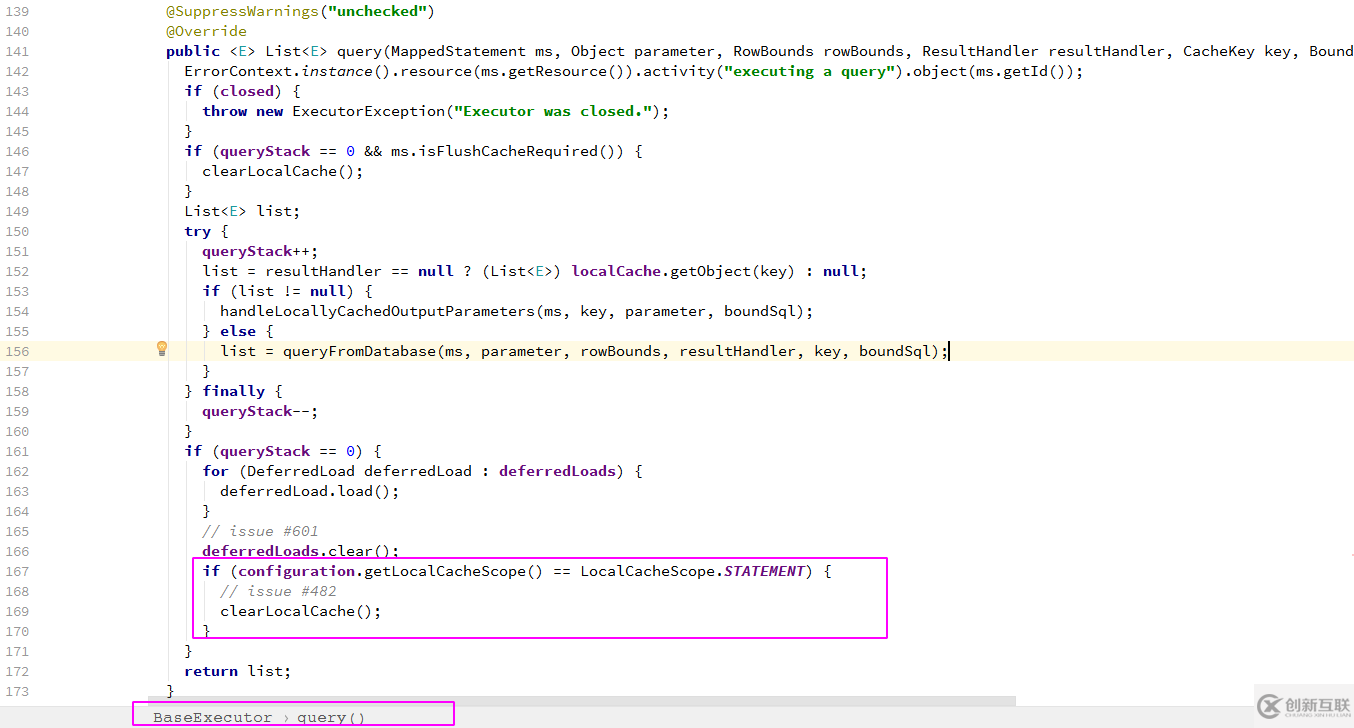The width and height of the screenshot is (1354, 728).
Task: Click ResultHandler type in method signature
Action: pos(980,51)
